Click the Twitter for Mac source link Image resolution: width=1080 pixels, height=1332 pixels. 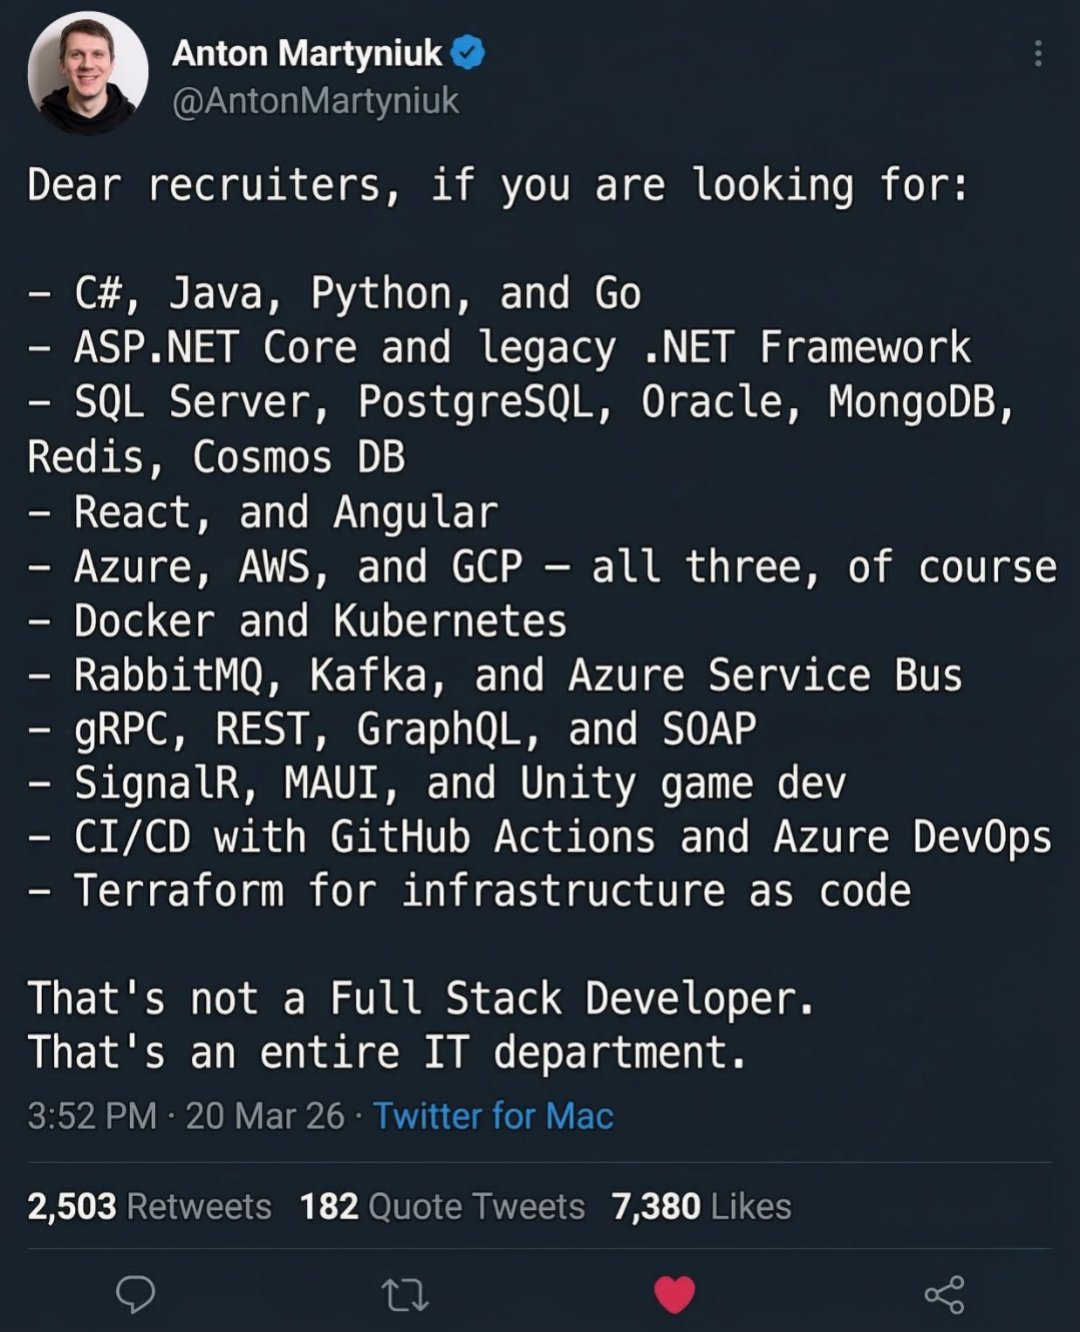493,1116
